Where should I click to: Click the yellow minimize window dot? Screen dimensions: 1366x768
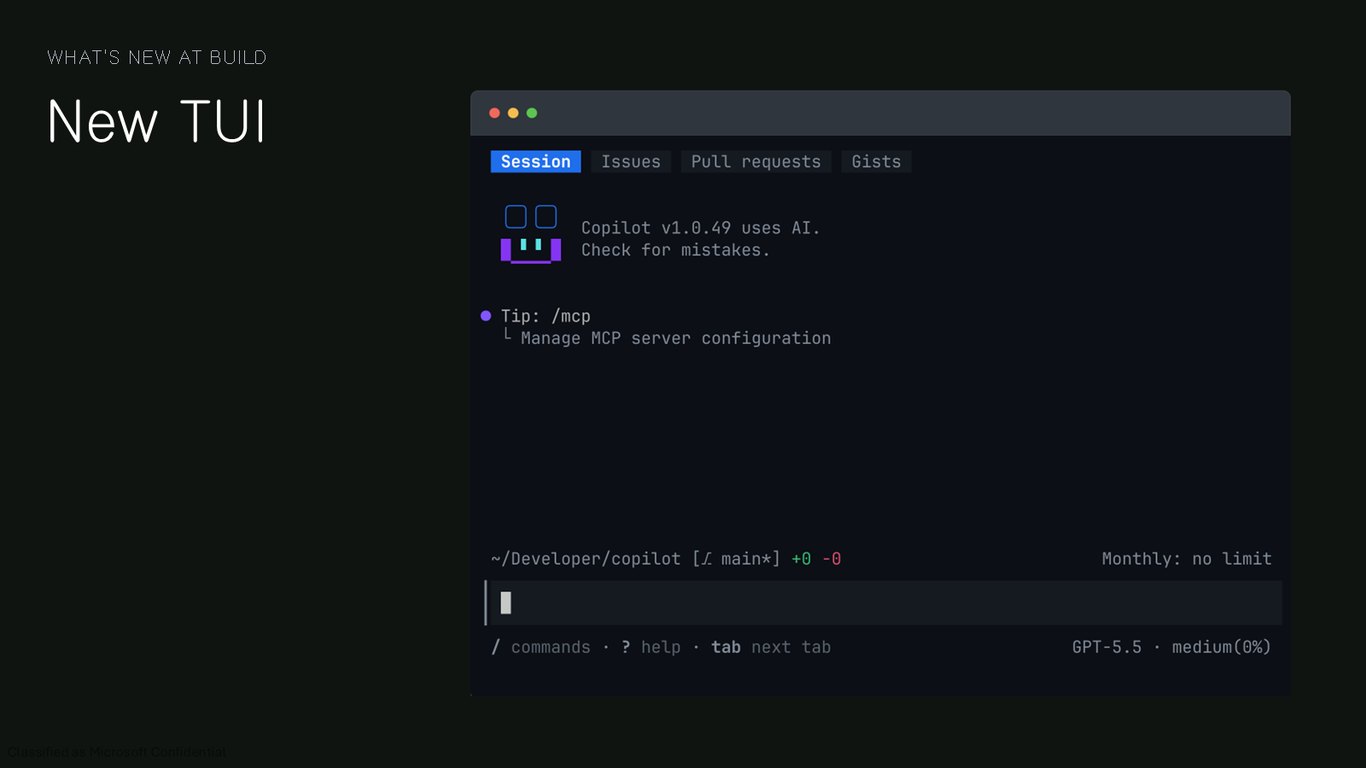(513, 113)
